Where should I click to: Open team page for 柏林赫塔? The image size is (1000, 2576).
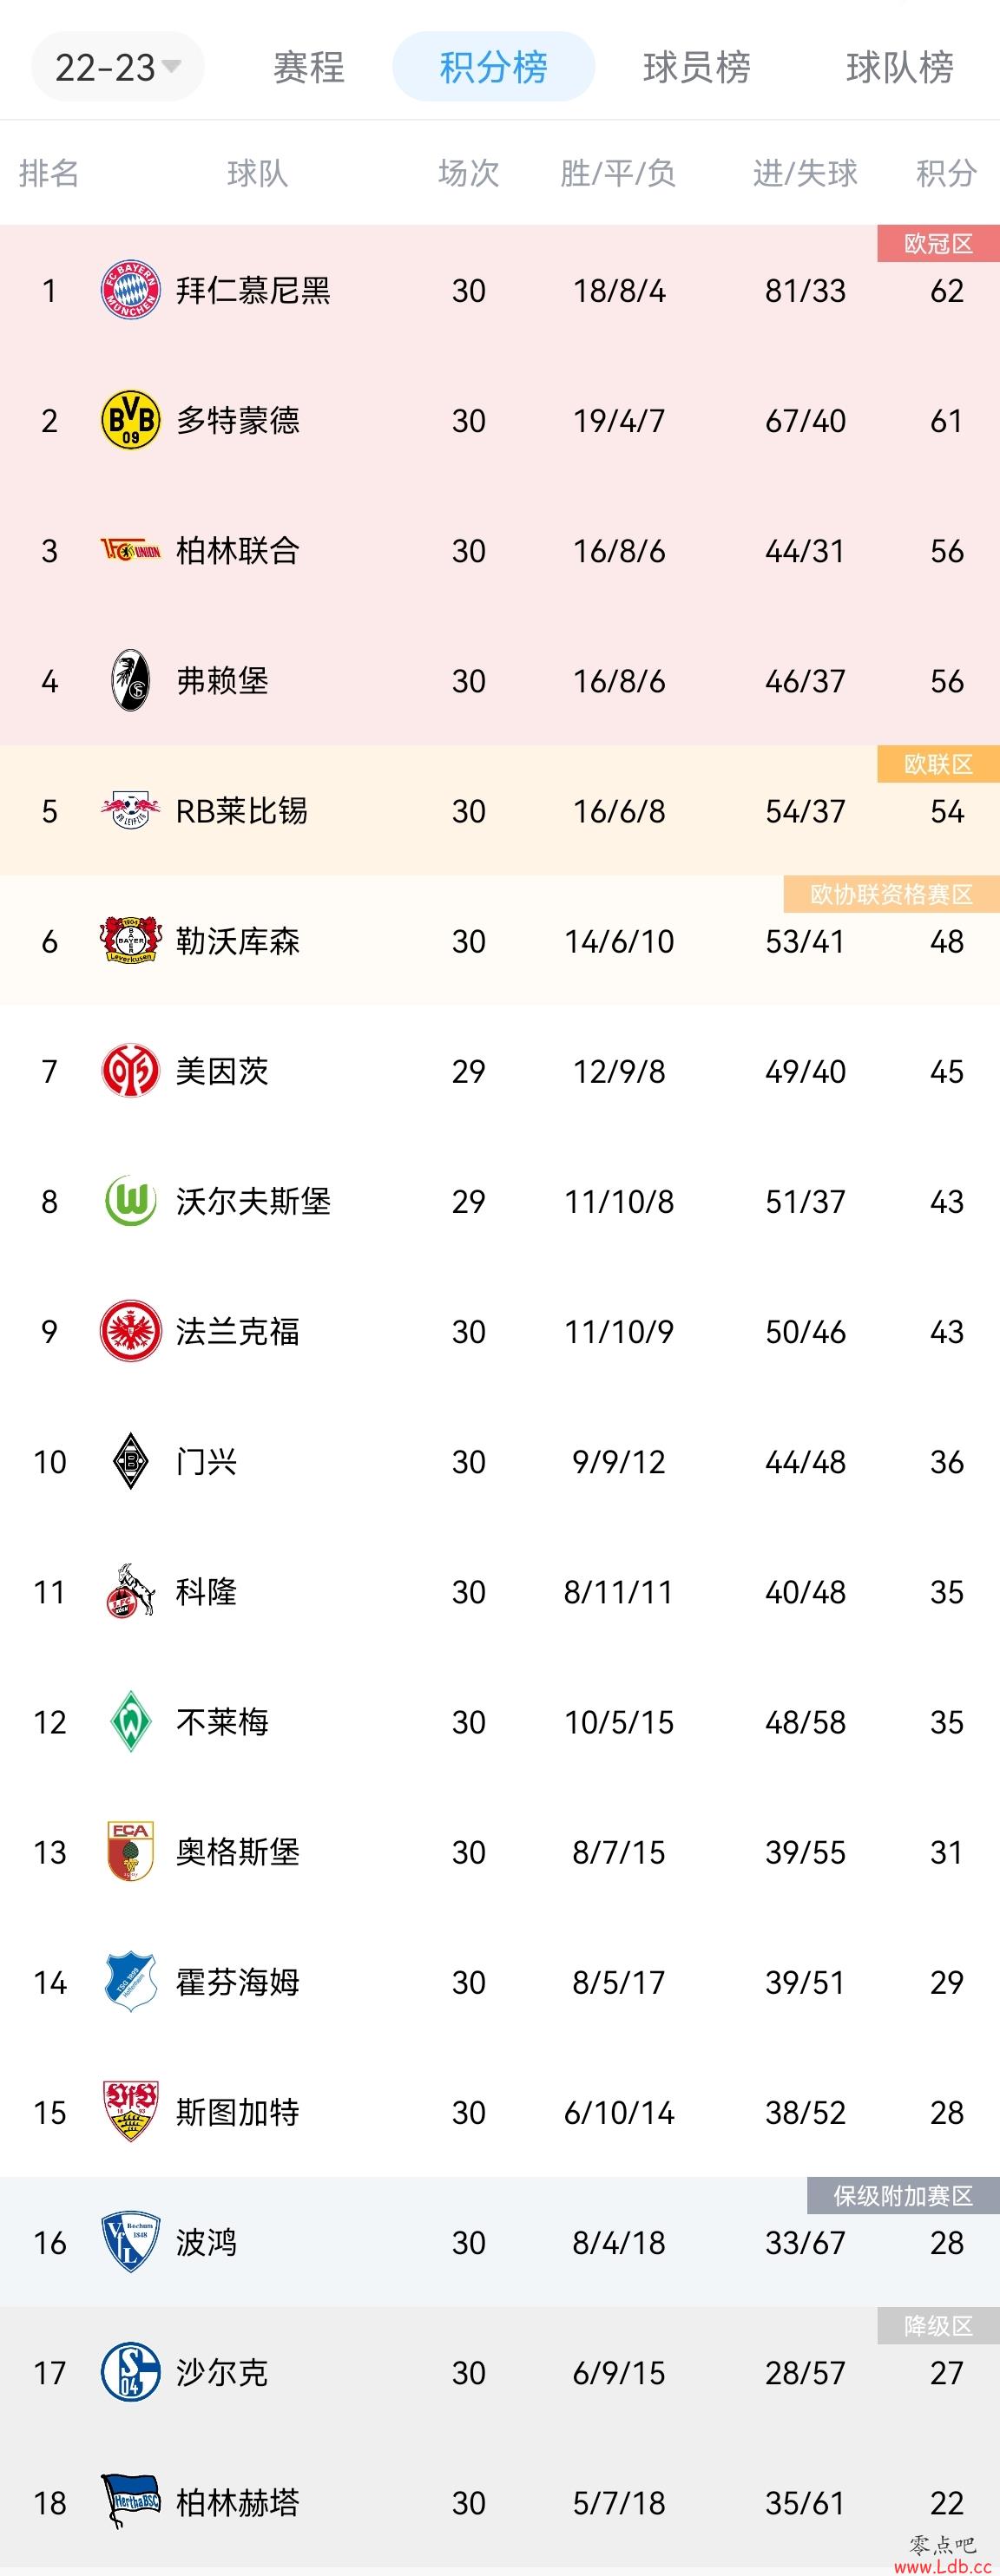tap(238, 2502)
